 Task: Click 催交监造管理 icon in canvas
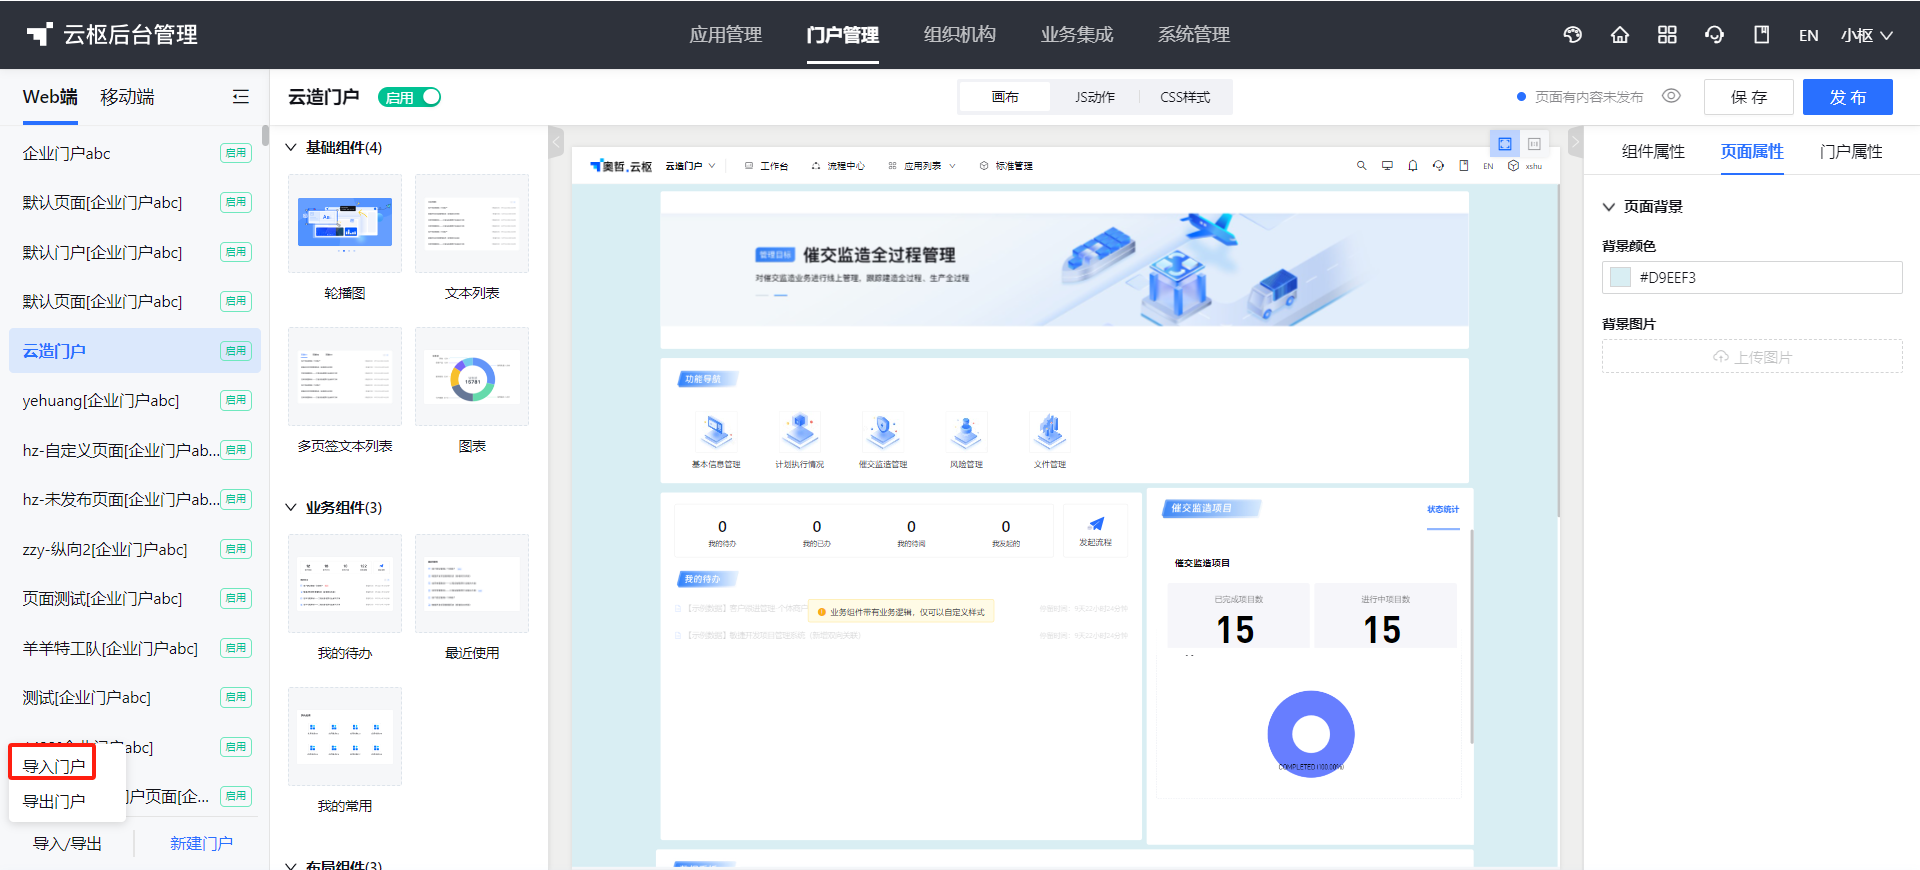883,432
